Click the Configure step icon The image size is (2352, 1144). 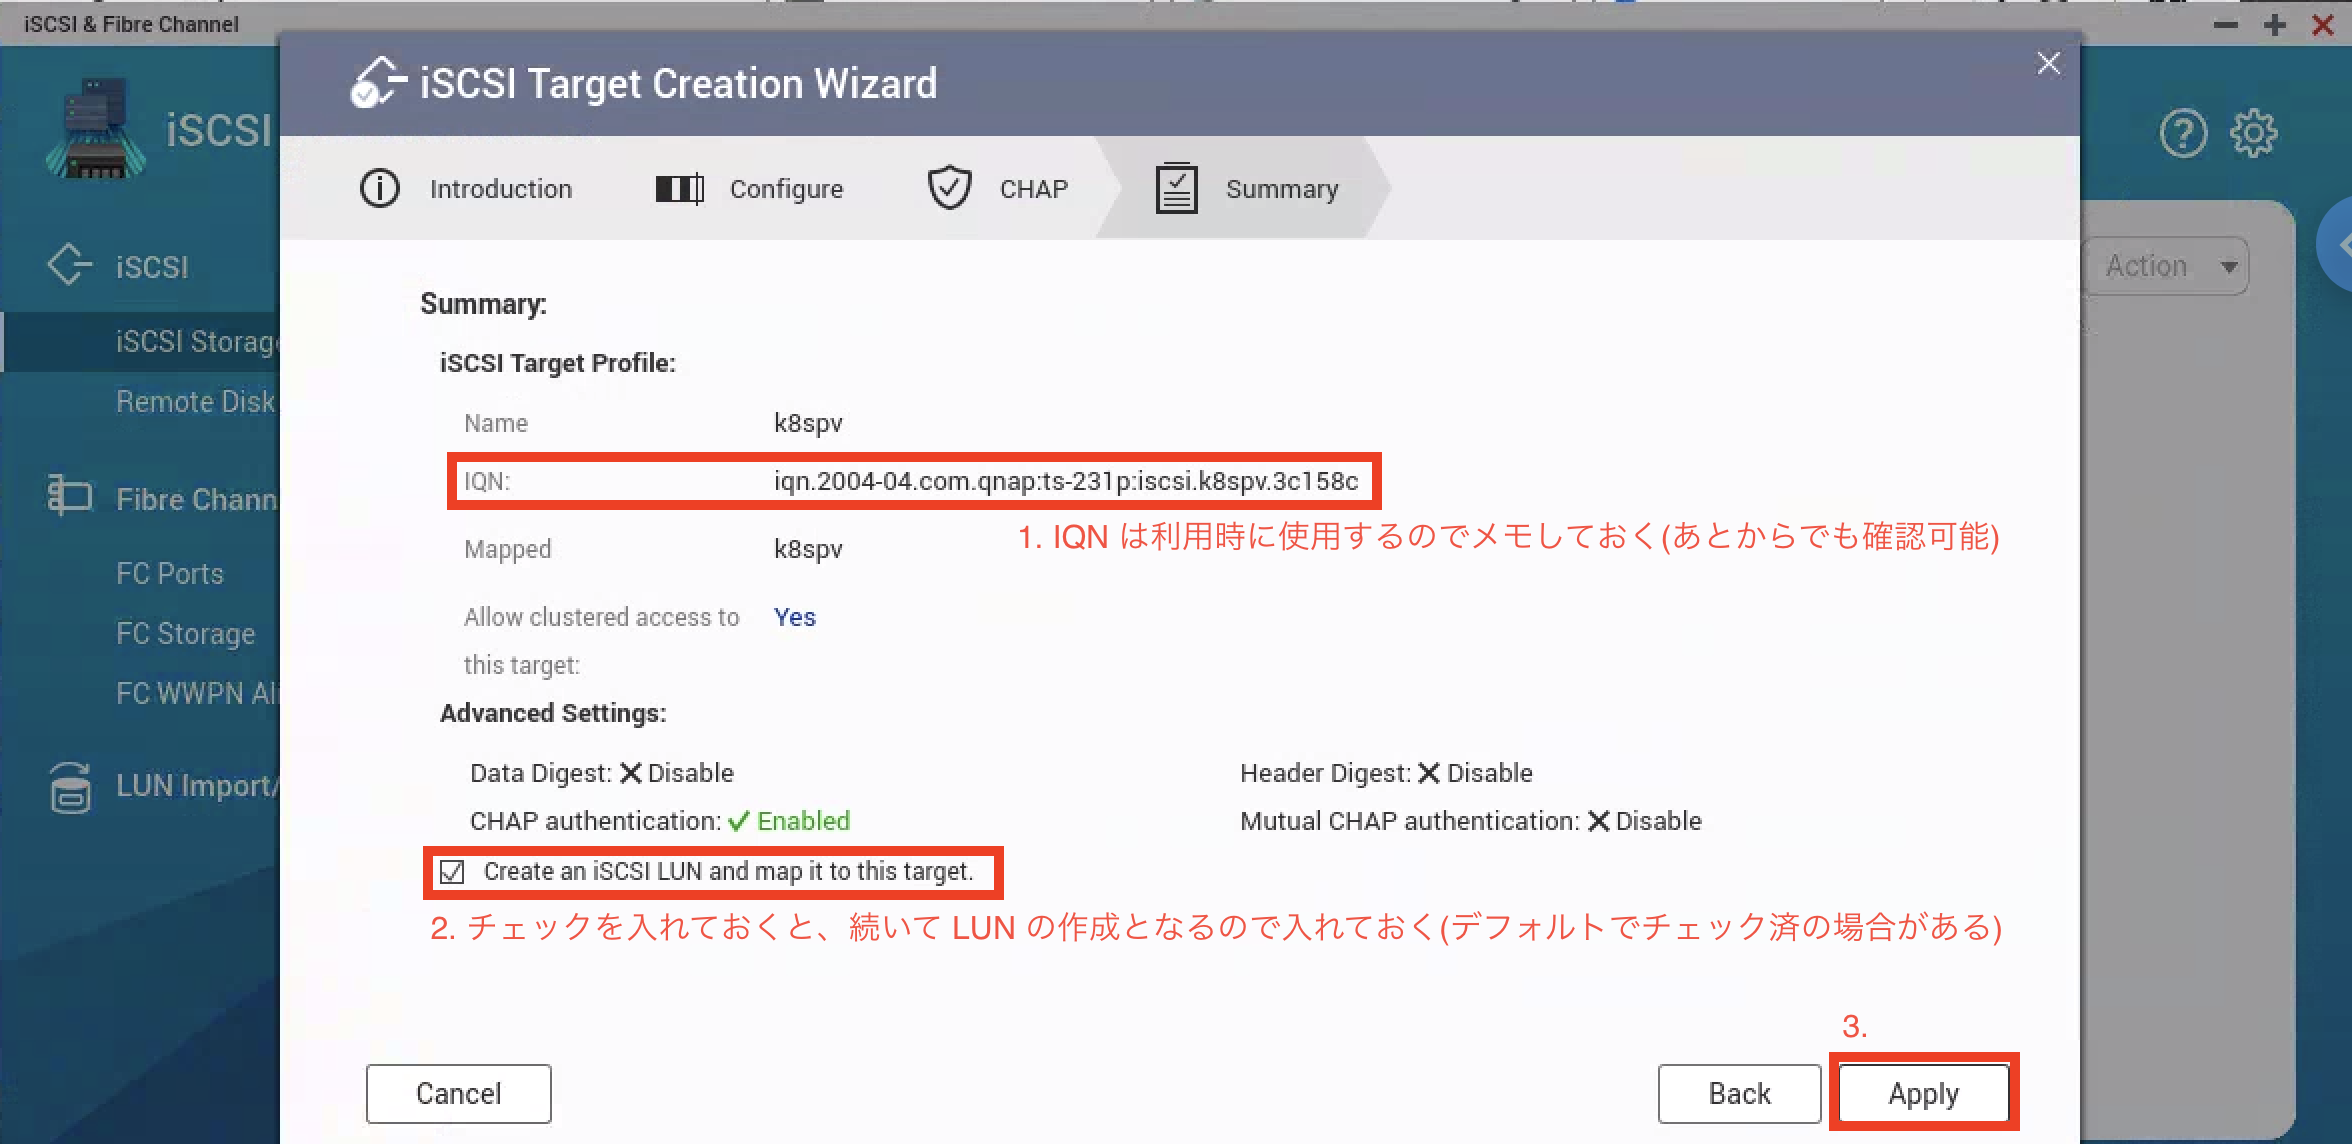click(x=680, y=188)
